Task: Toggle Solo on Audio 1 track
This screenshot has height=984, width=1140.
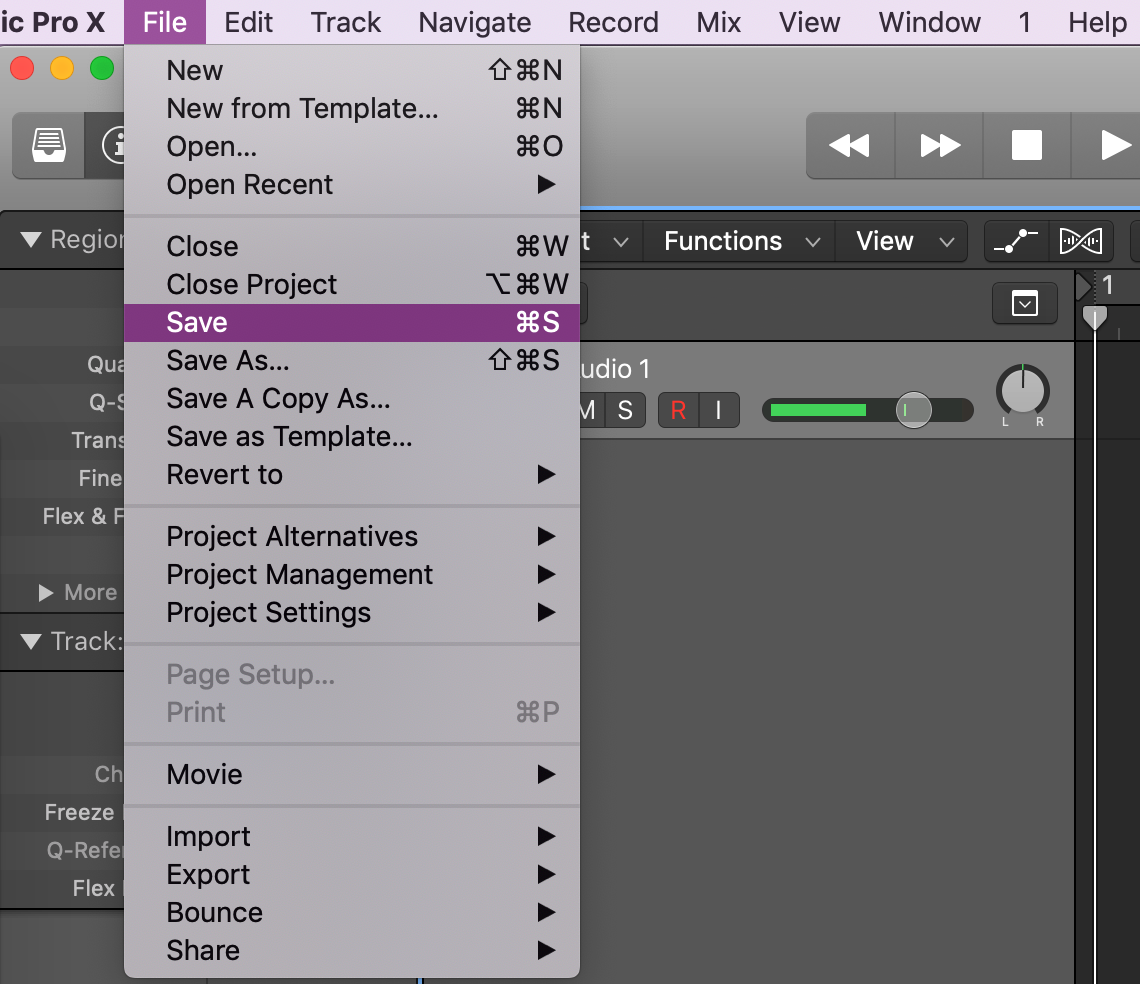Action: click(625, 410)
